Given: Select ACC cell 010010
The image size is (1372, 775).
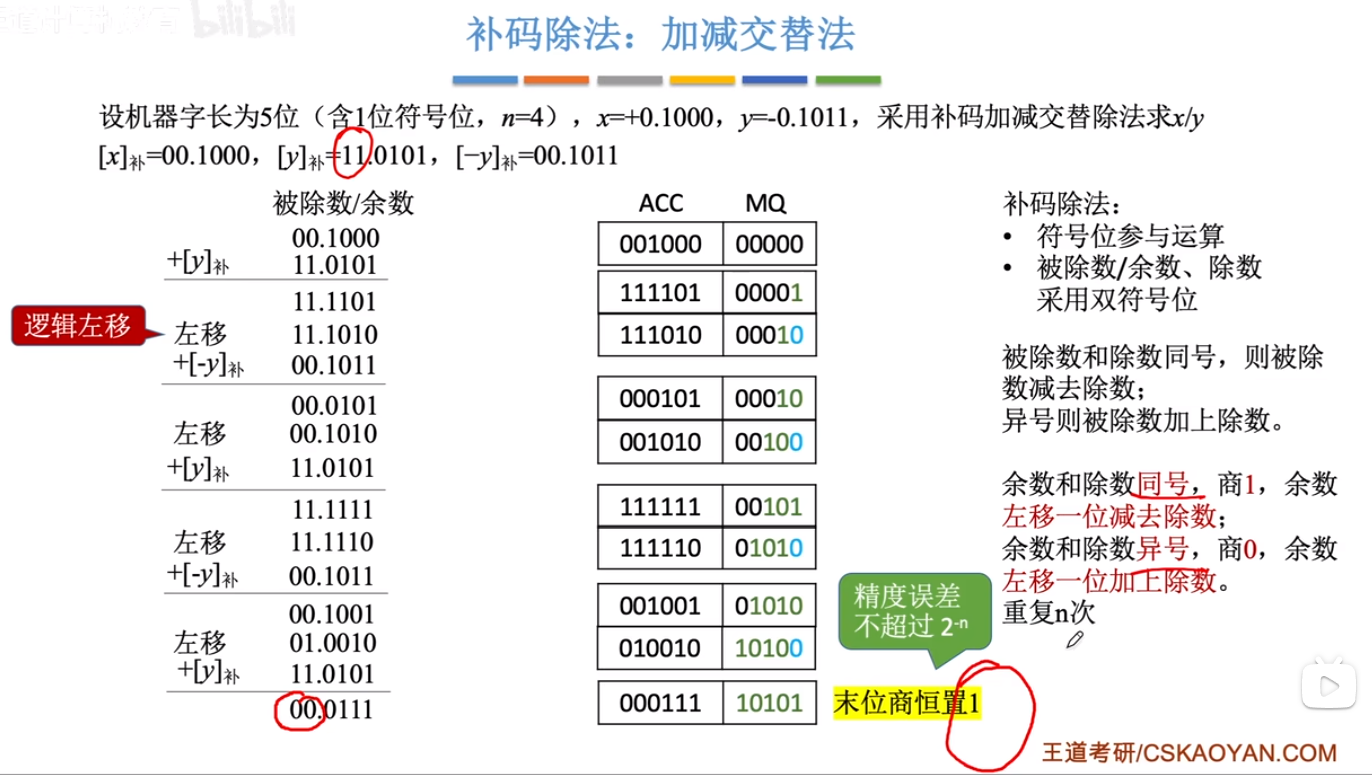Looking at the screenshot, I should tap(660, 648).
